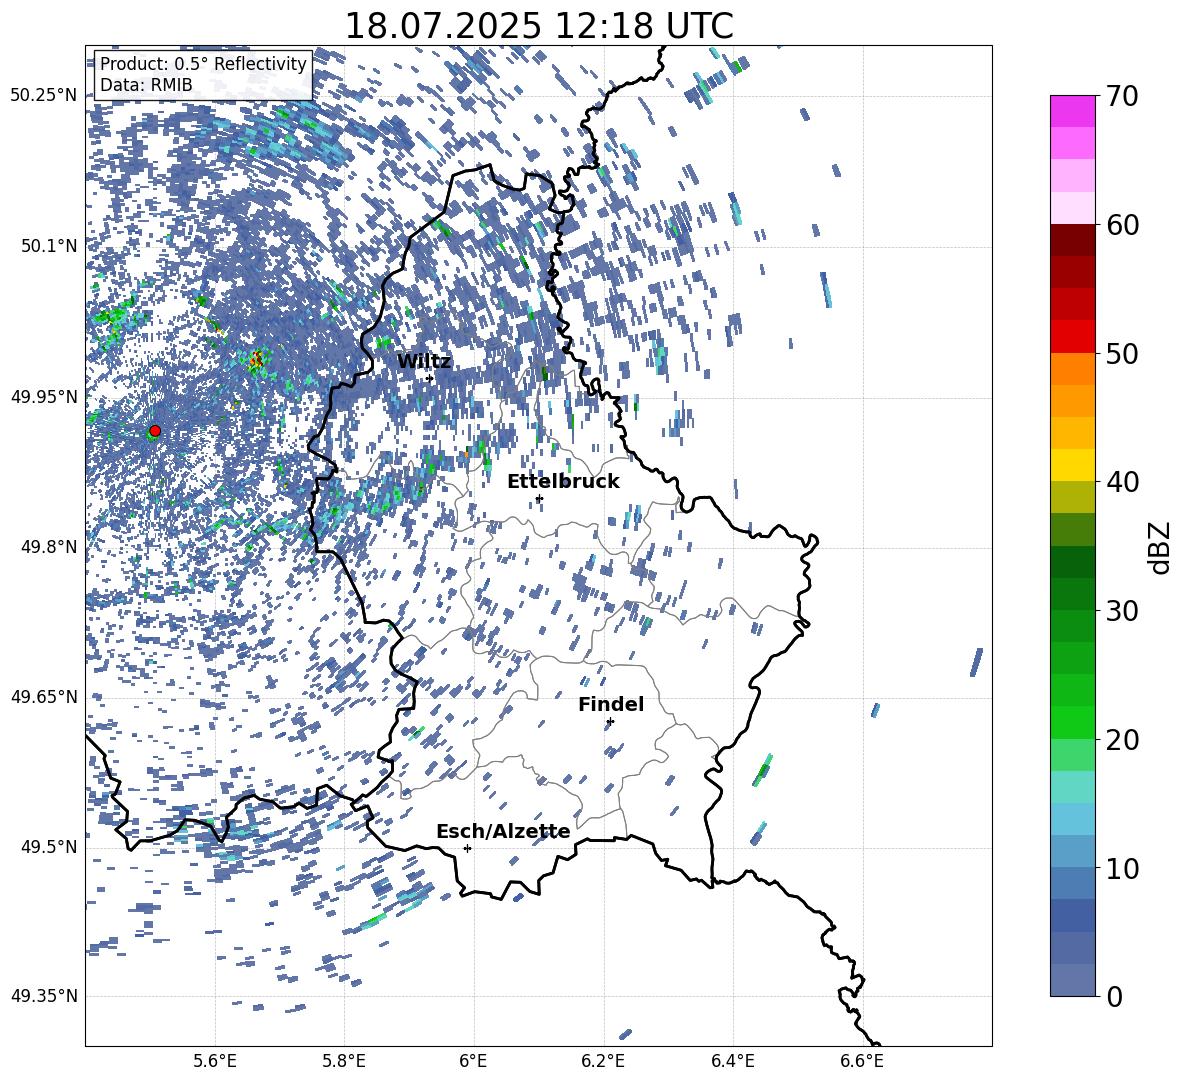
Task: Click the 70 tick on the colorbar
Action: [x=1122, y=96]
